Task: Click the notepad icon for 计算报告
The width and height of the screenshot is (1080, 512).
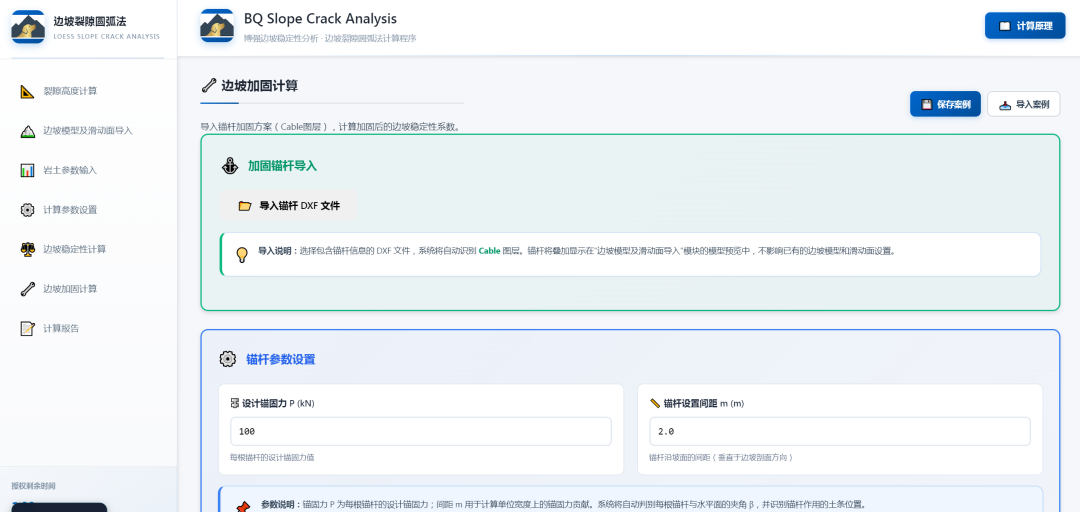Action: point(28,328)
